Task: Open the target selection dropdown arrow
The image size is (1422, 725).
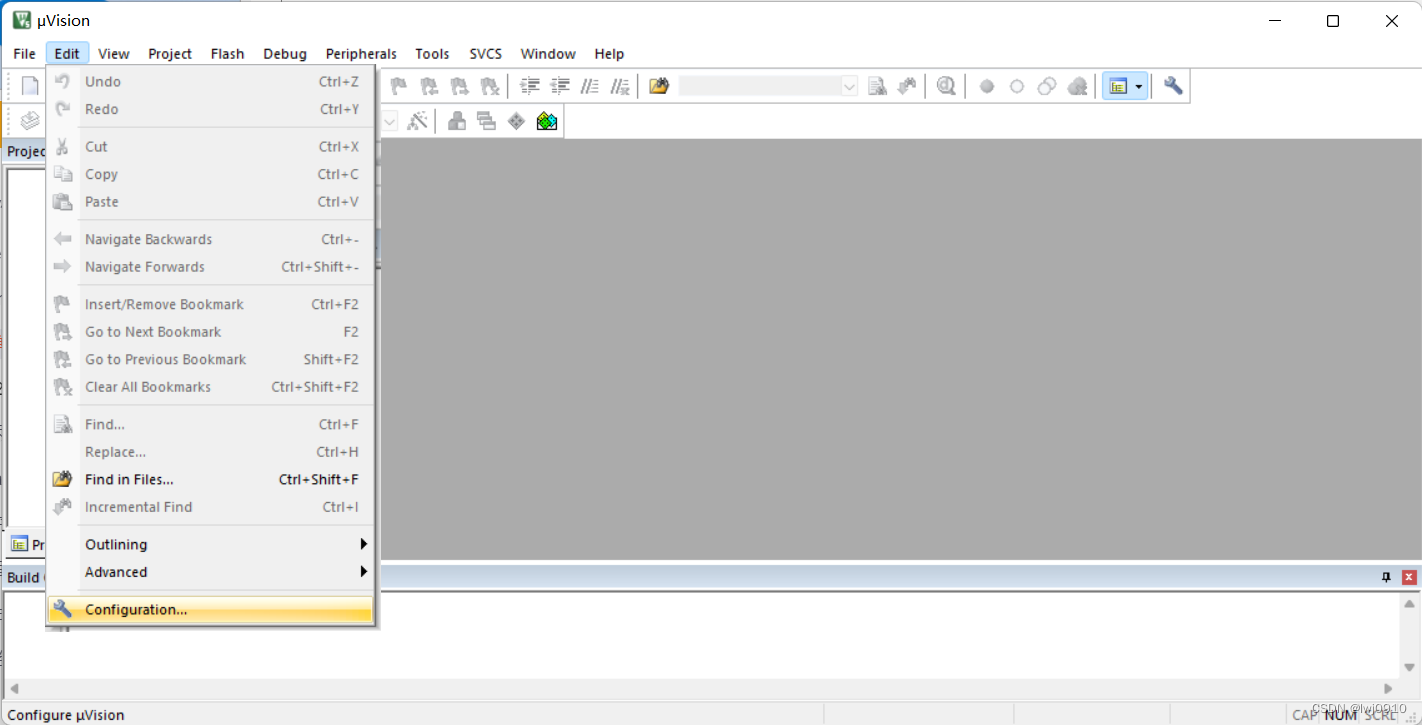Action: coord(390,121)
